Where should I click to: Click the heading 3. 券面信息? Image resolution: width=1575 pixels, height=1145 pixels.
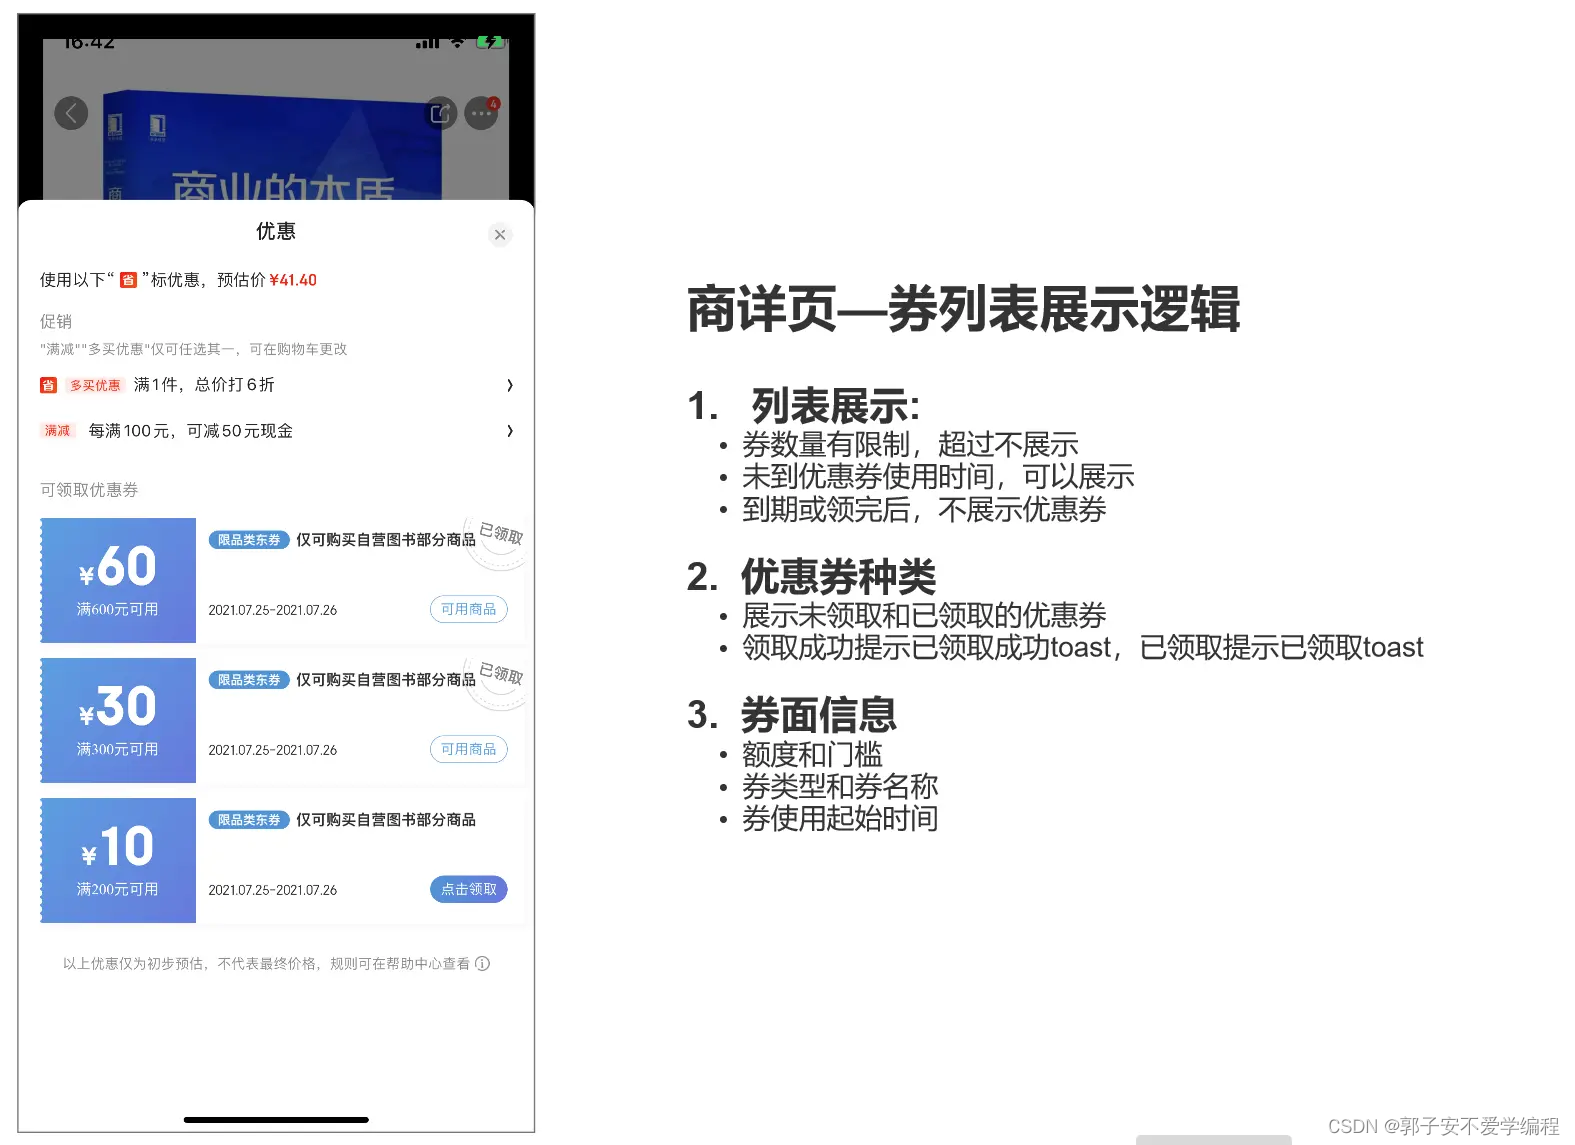pyautogui.click(x=792, y=715)
